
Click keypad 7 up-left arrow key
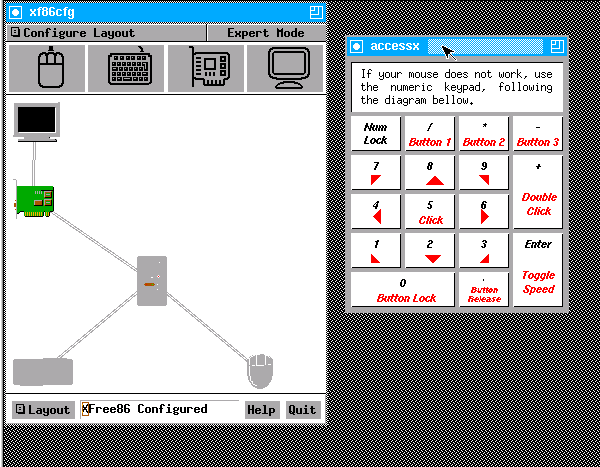[x=376, y=173]
